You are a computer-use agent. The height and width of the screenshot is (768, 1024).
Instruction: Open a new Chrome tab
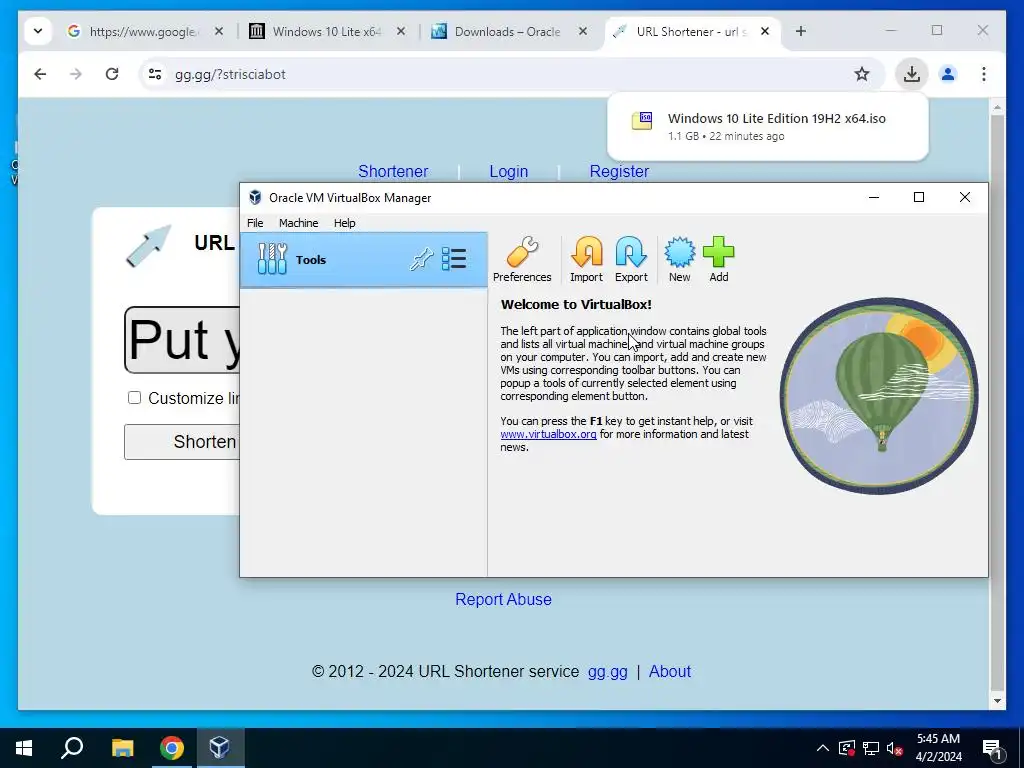(x=801, y=31)
